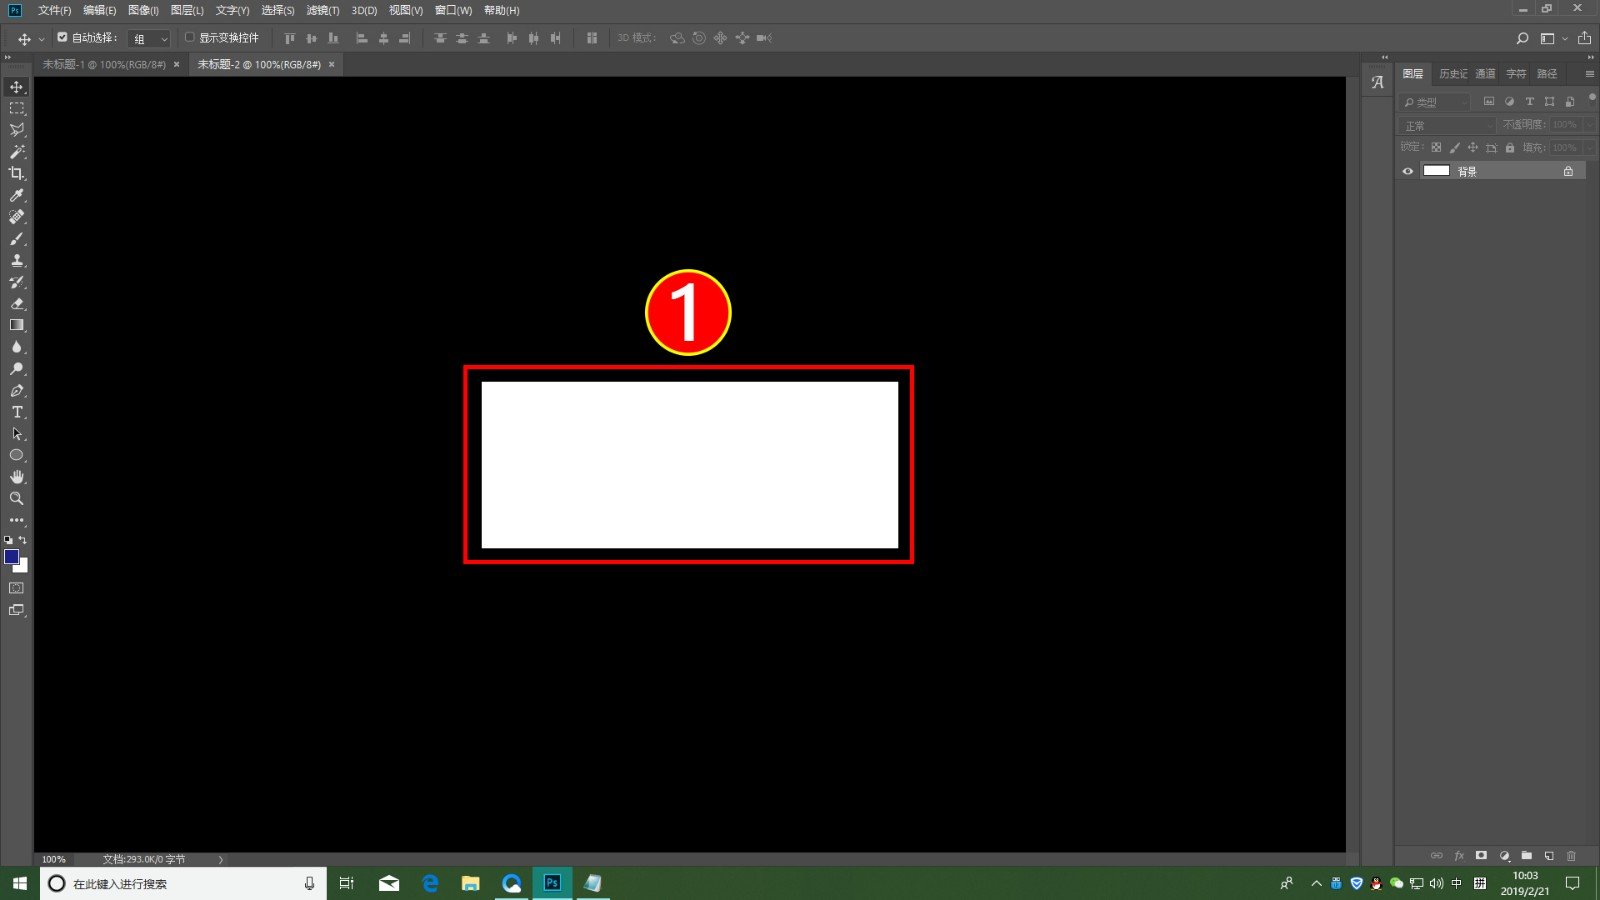Image resolution: width=1600 pixels, height=900 pixels.
Task: Open the foreground color swatch
Action: (x=11, y=556)
